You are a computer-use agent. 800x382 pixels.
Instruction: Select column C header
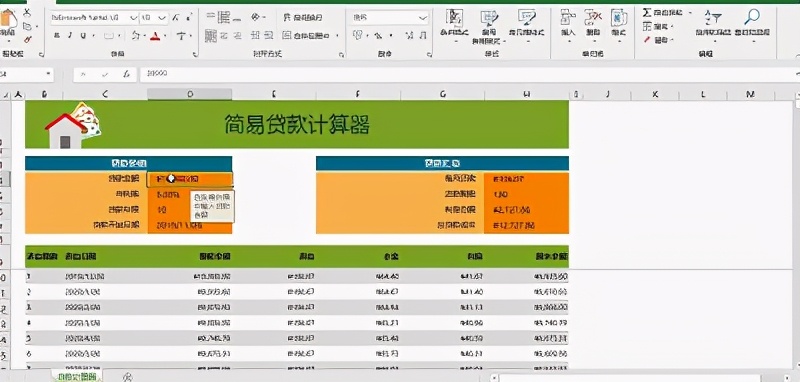tap(105, 94)
